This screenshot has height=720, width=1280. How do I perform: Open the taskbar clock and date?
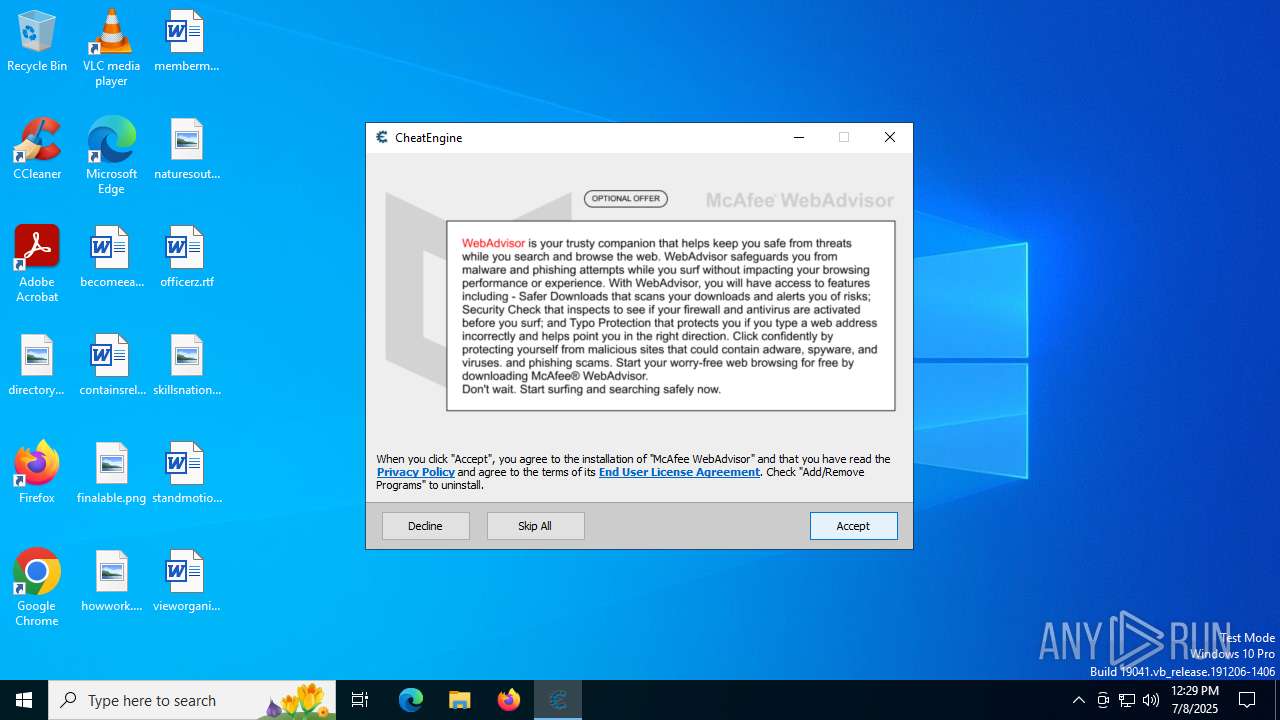[1195, 700]
